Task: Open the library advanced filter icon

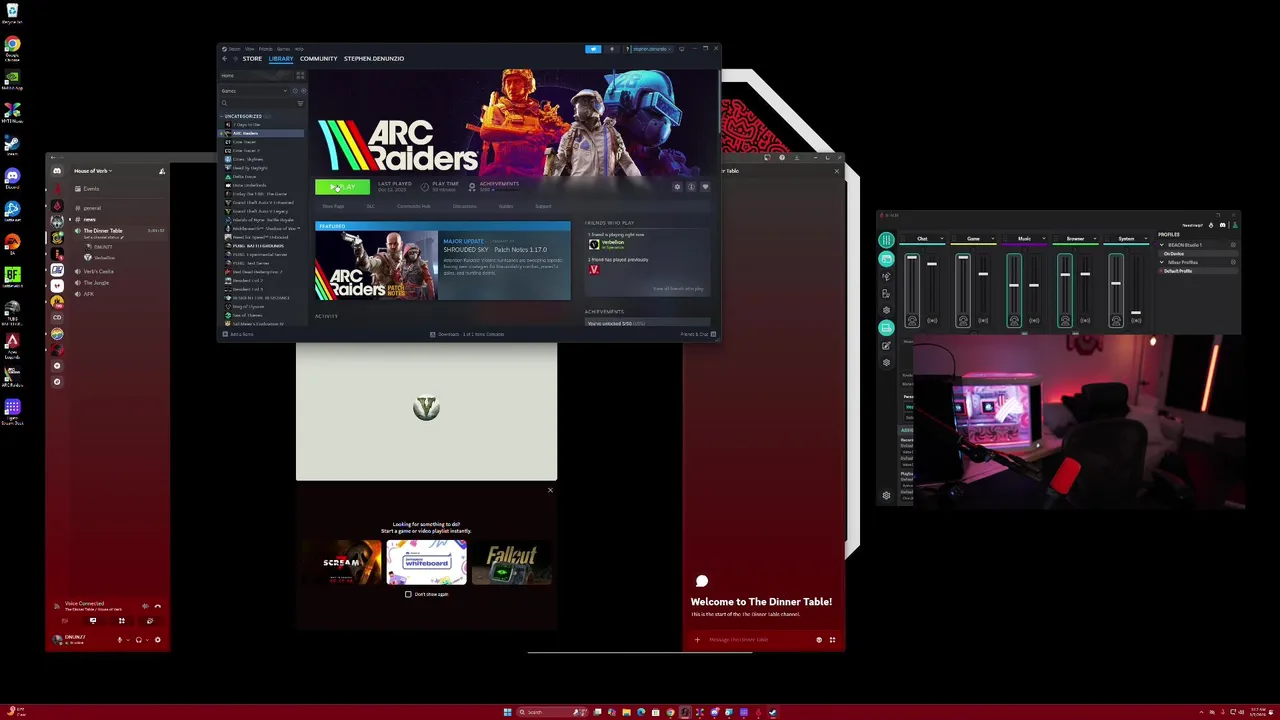Action: (x=300, y=103)
